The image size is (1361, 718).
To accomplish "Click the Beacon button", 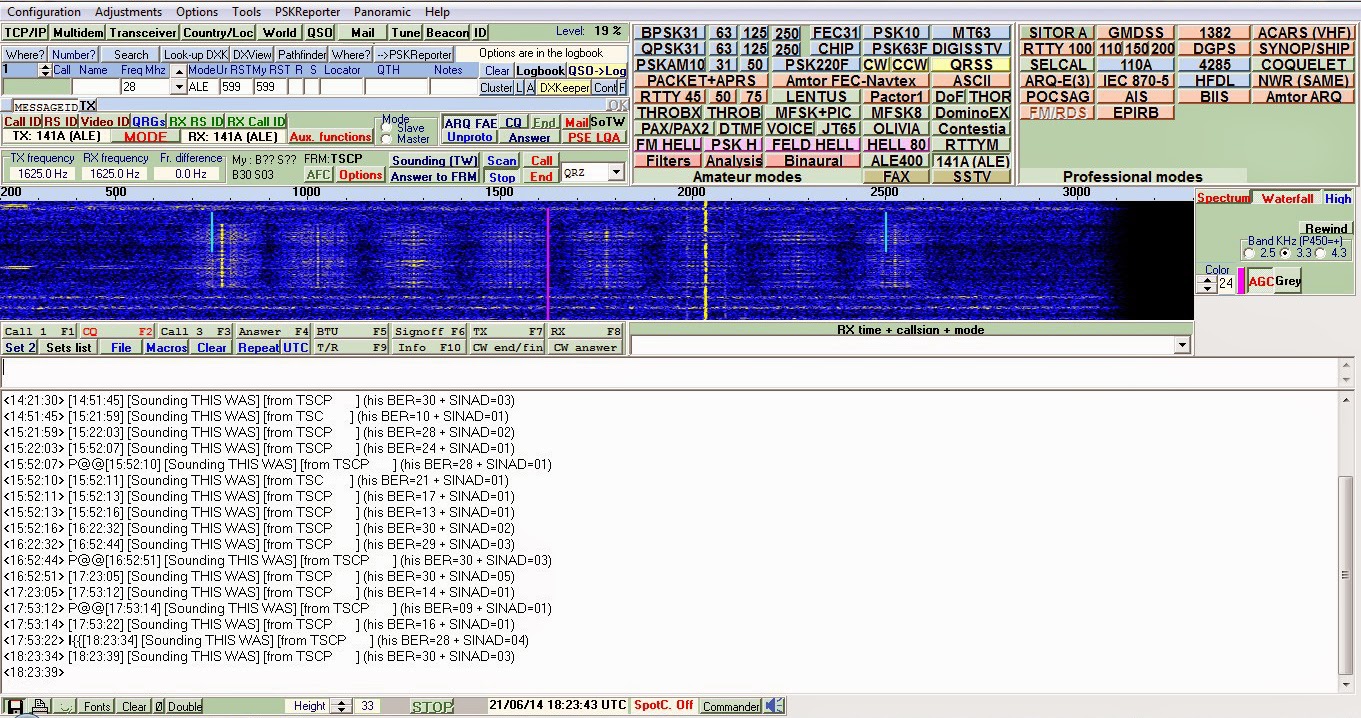I will pyautogui.click(x=447, y=33).
